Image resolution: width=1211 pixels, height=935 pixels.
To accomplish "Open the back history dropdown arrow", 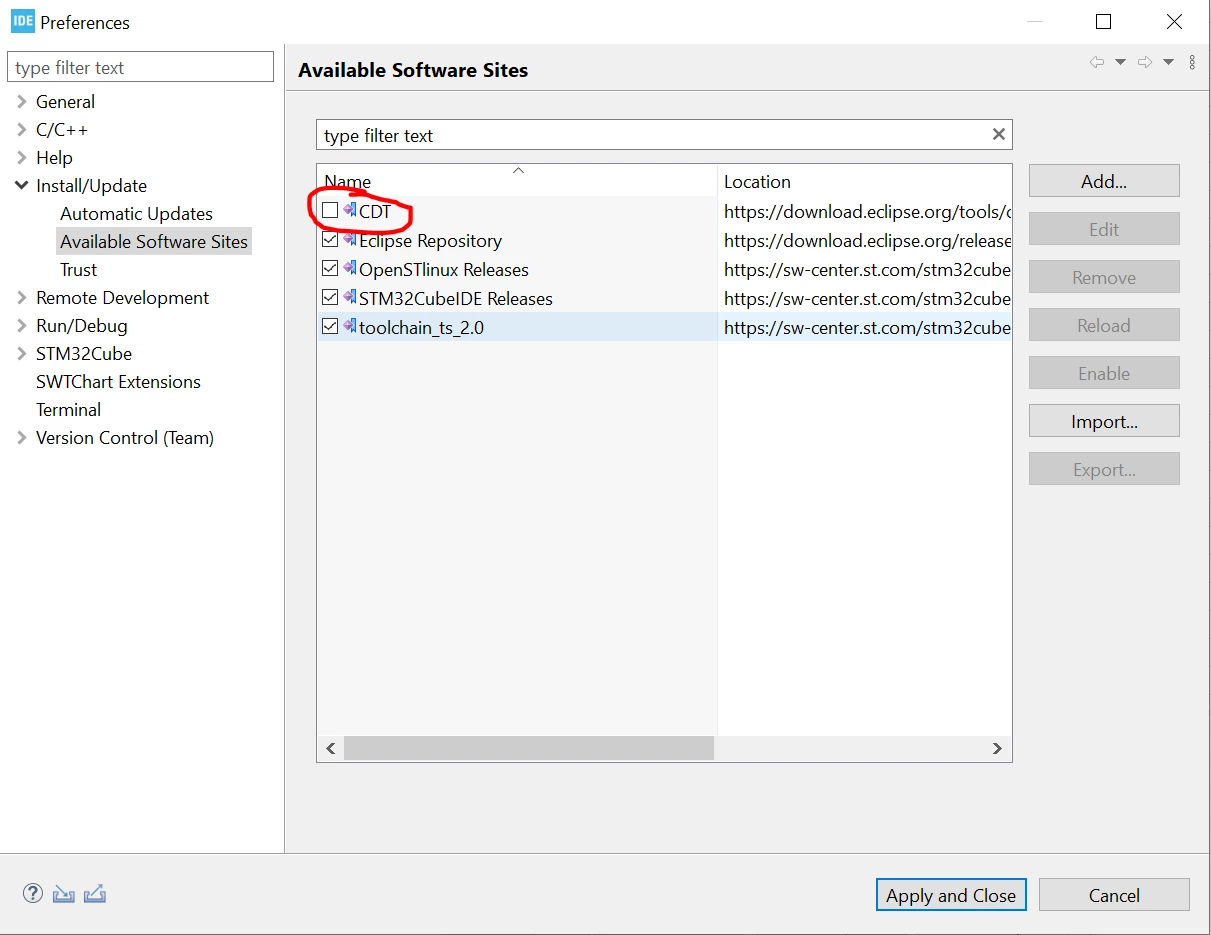I will point(1120,62).
